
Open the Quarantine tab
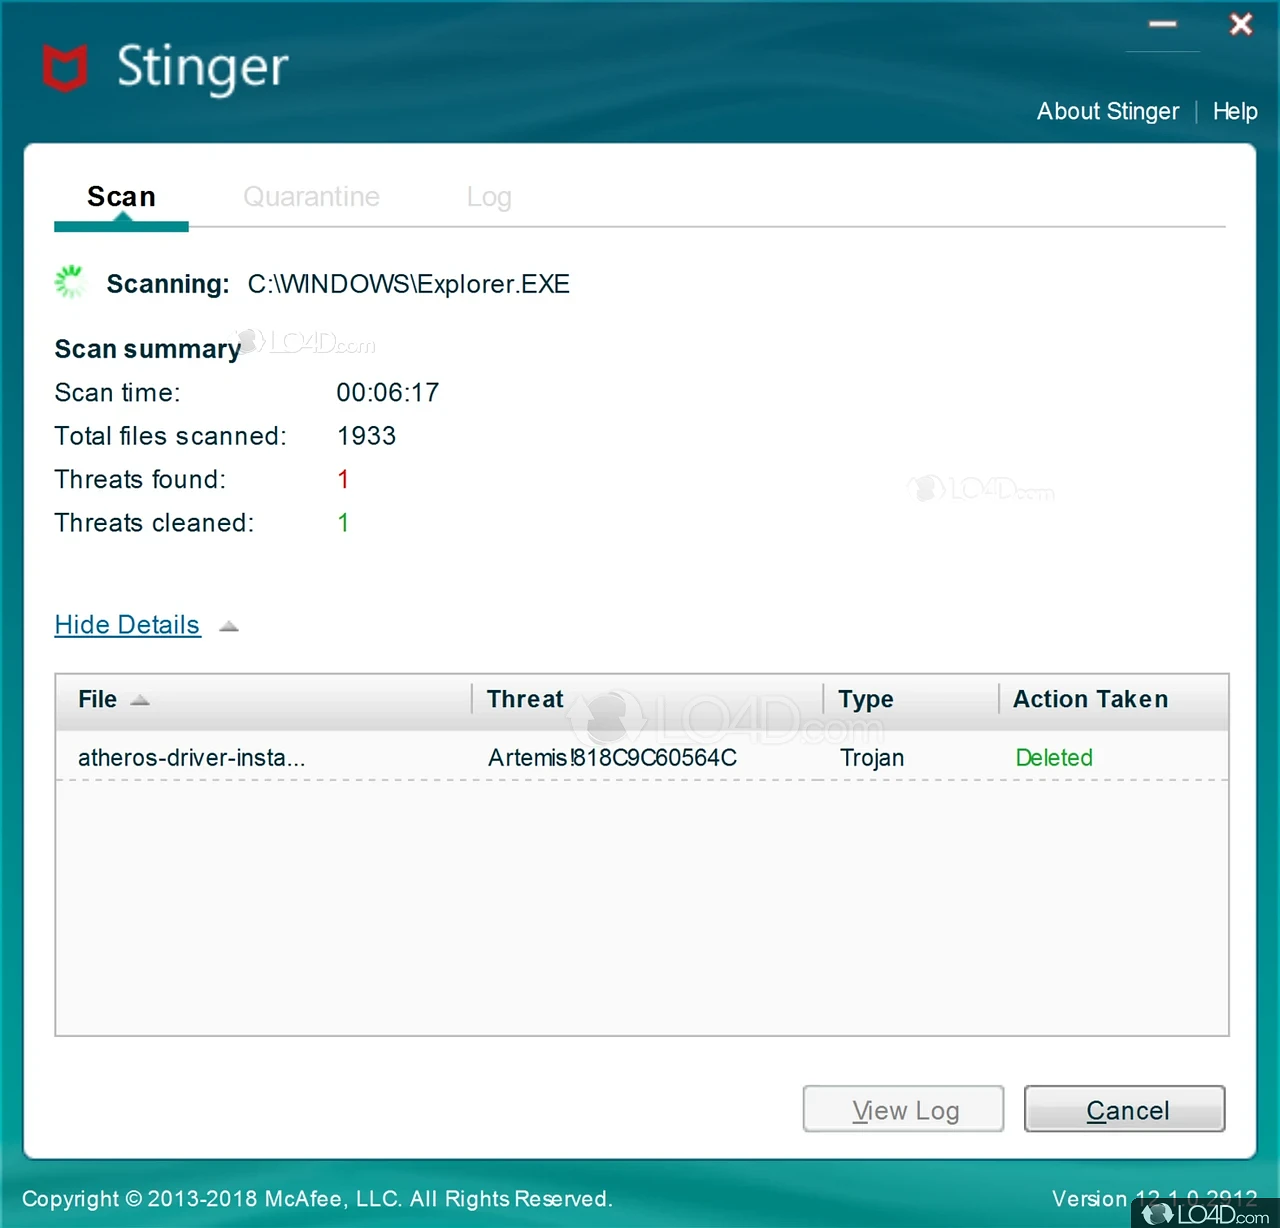(x=311, y=197)
